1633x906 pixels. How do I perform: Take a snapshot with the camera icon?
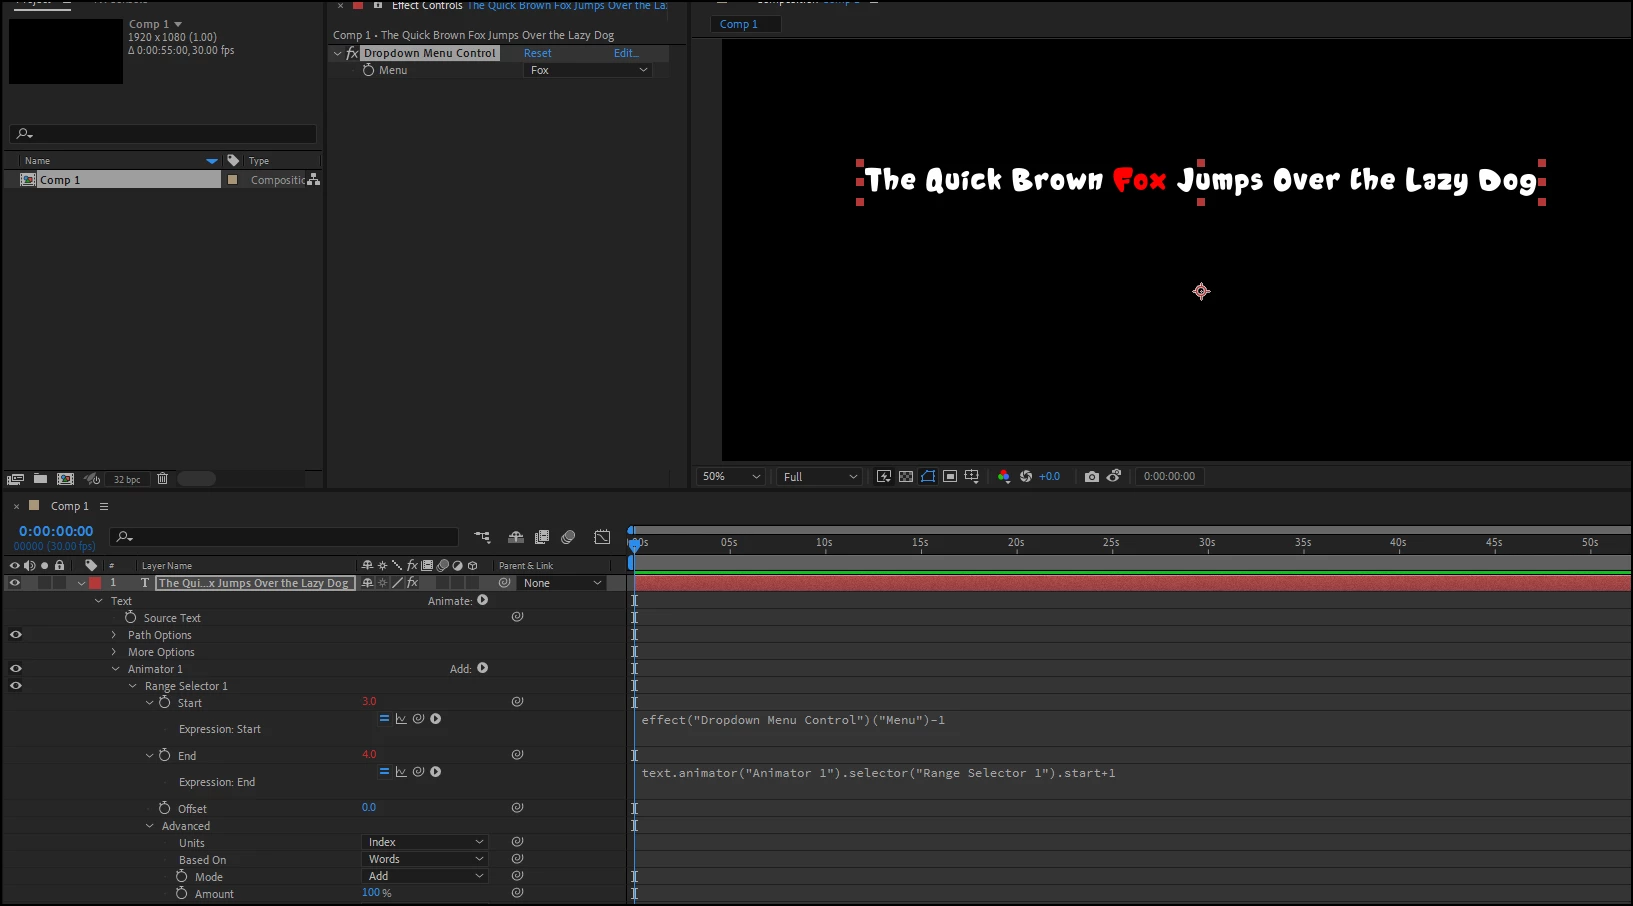coord(1092,477)
